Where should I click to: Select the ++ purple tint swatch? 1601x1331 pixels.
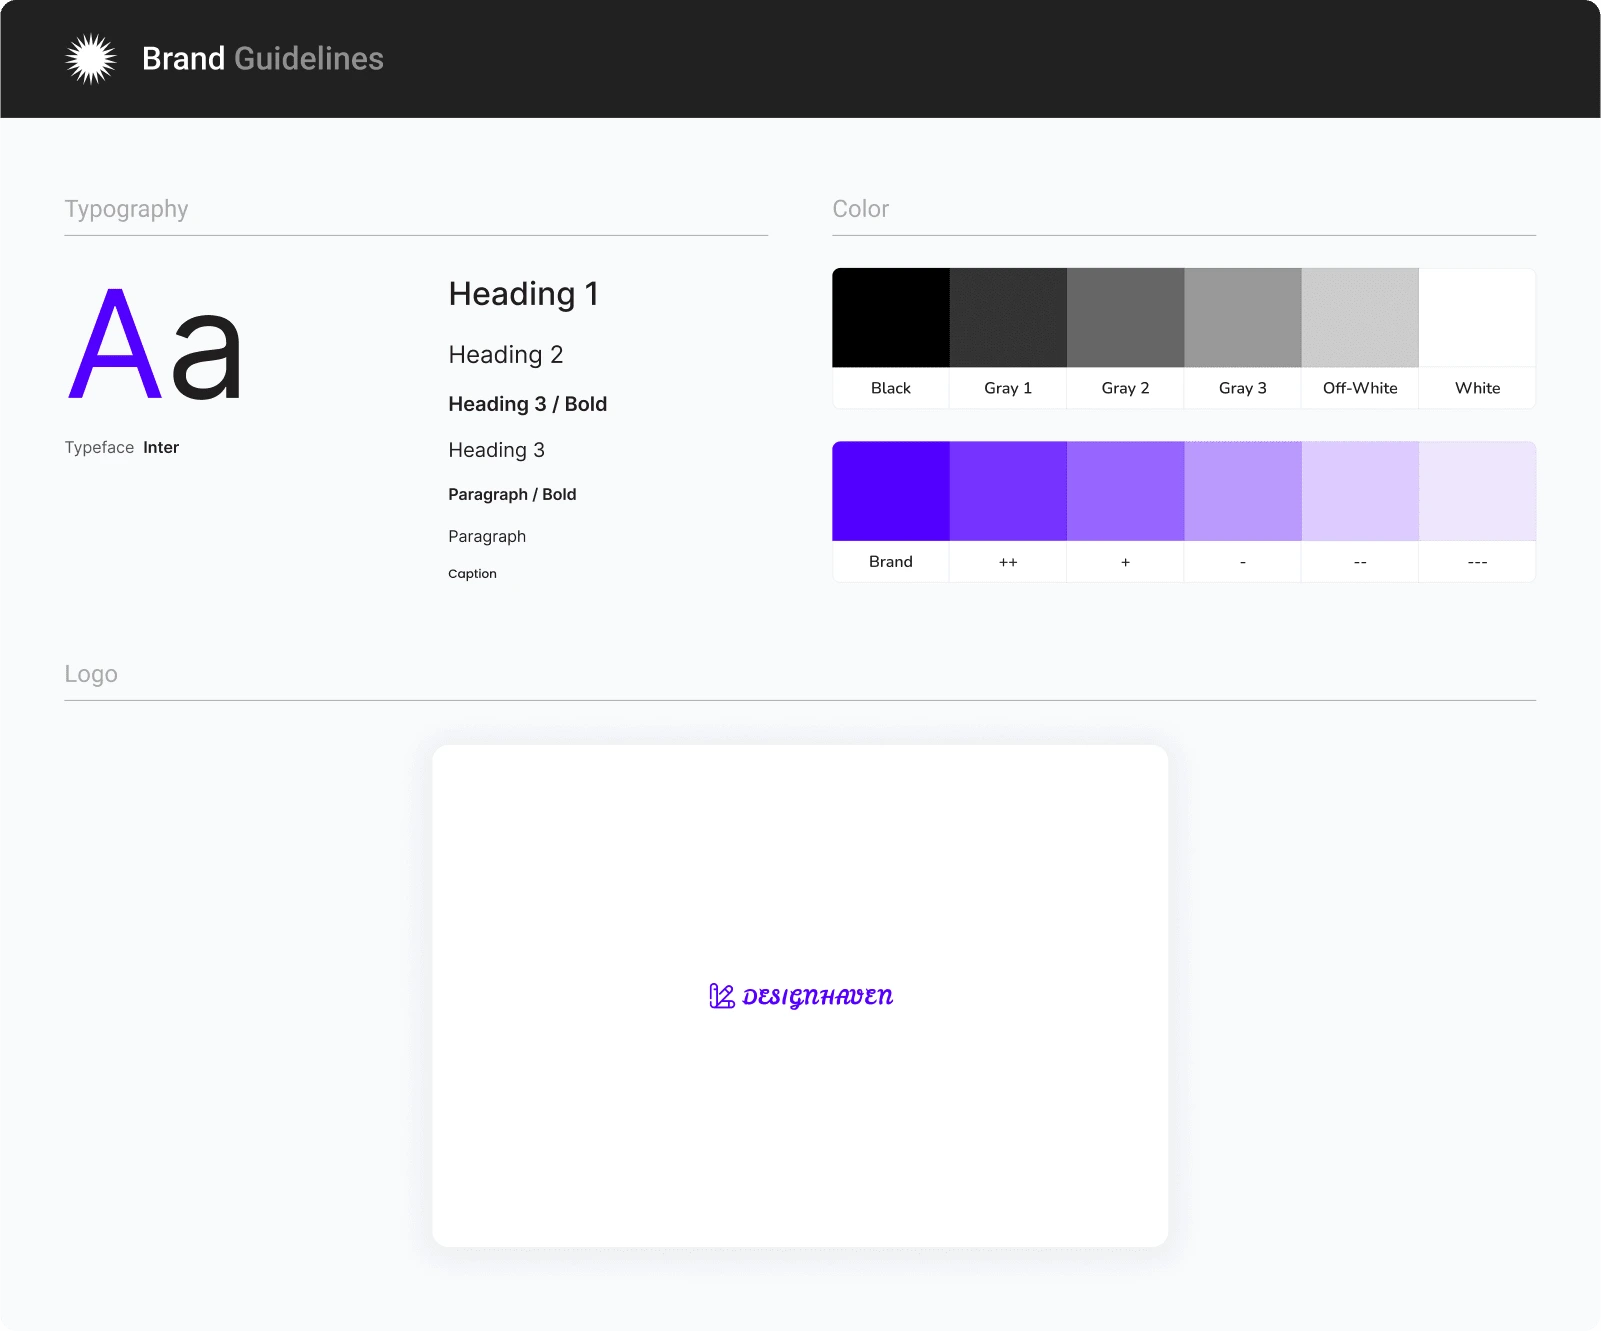click(1008, 491)
